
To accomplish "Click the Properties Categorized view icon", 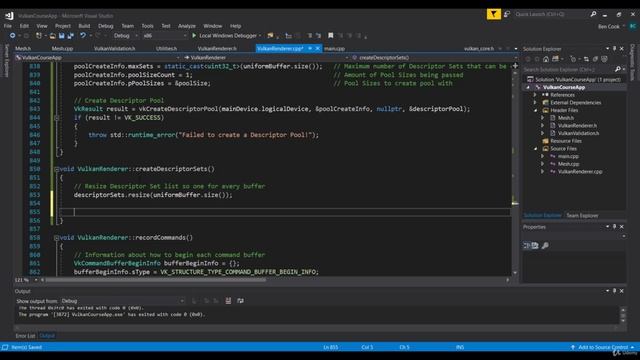I will pyautogui.click(x=527, y=245).
